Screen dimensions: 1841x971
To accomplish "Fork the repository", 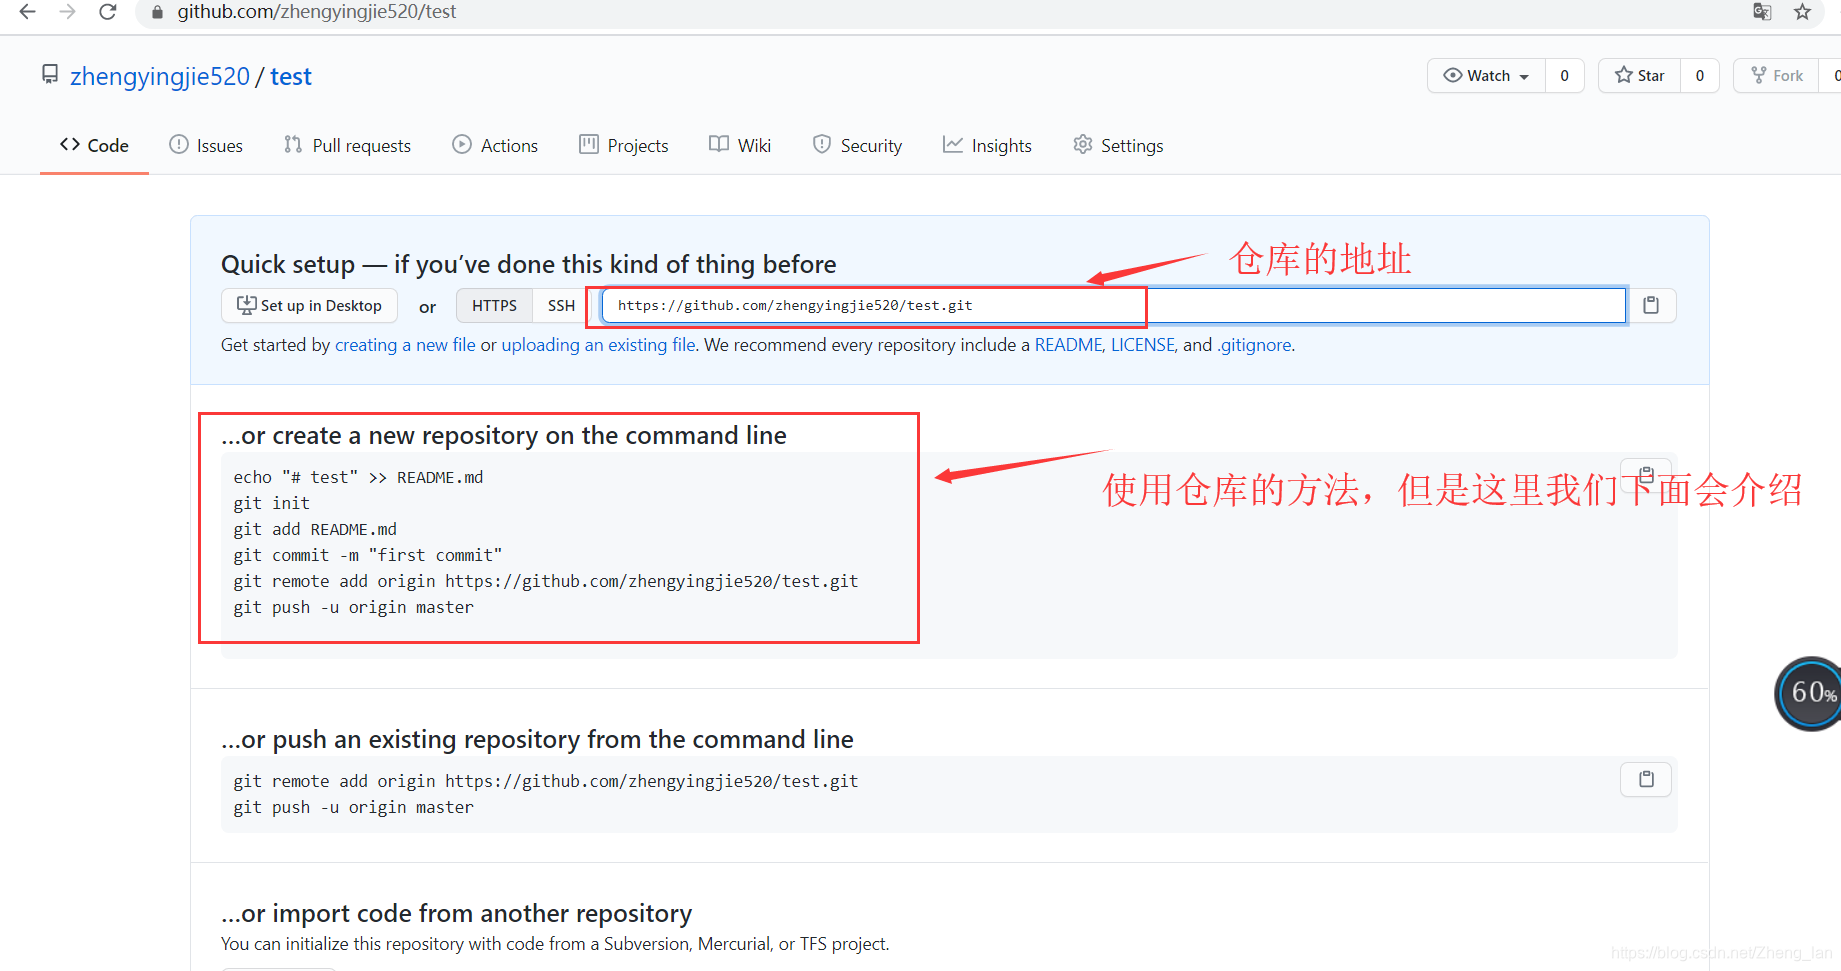I will point(1777,75).
